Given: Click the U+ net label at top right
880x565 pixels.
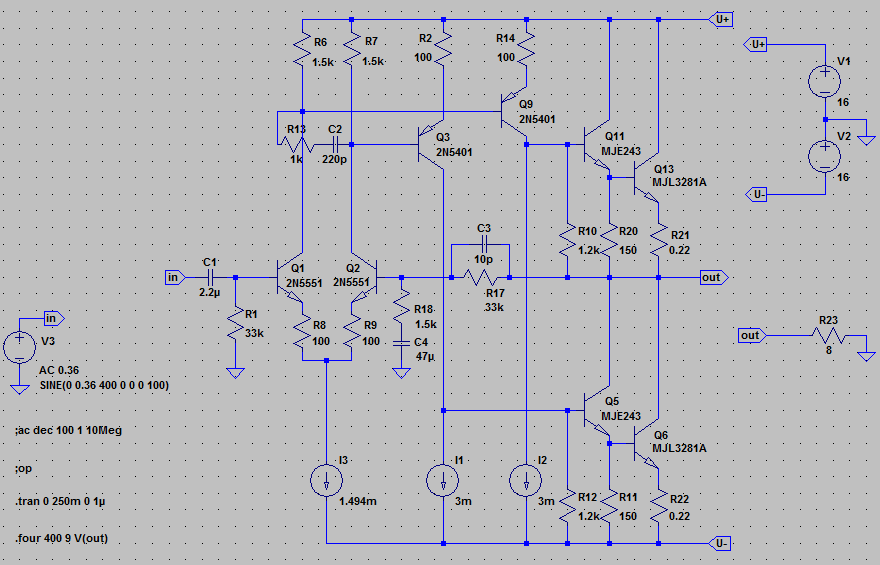Looking at the screenshot, I should [x=722, y=20].
